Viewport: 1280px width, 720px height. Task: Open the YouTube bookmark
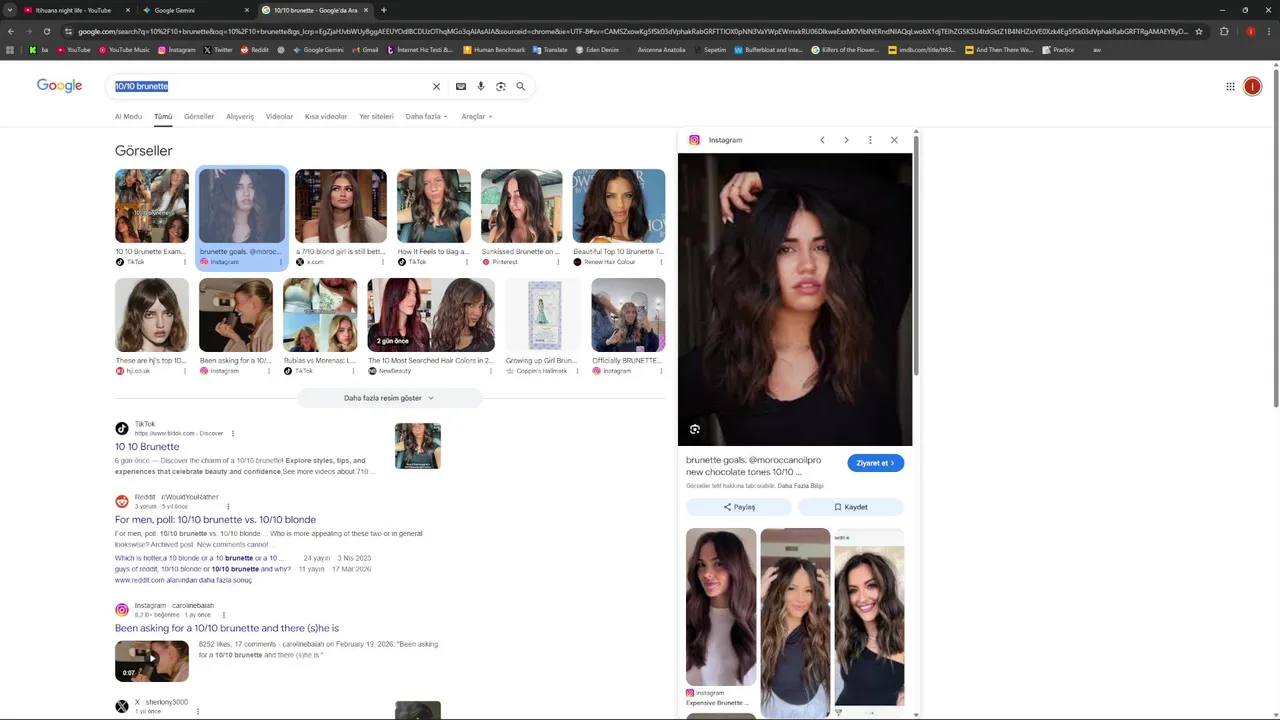coord(74,49)
